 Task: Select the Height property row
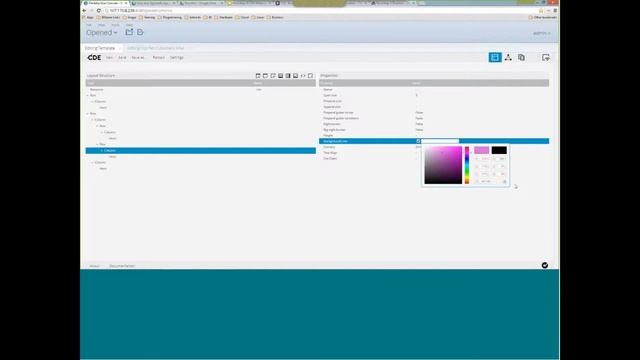tap(434, 135)
